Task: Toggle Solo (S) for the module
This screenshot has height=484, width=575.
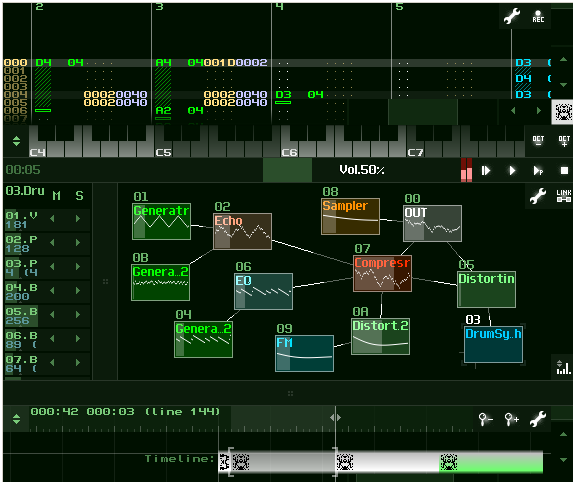Action: click(x=79, y=196)
